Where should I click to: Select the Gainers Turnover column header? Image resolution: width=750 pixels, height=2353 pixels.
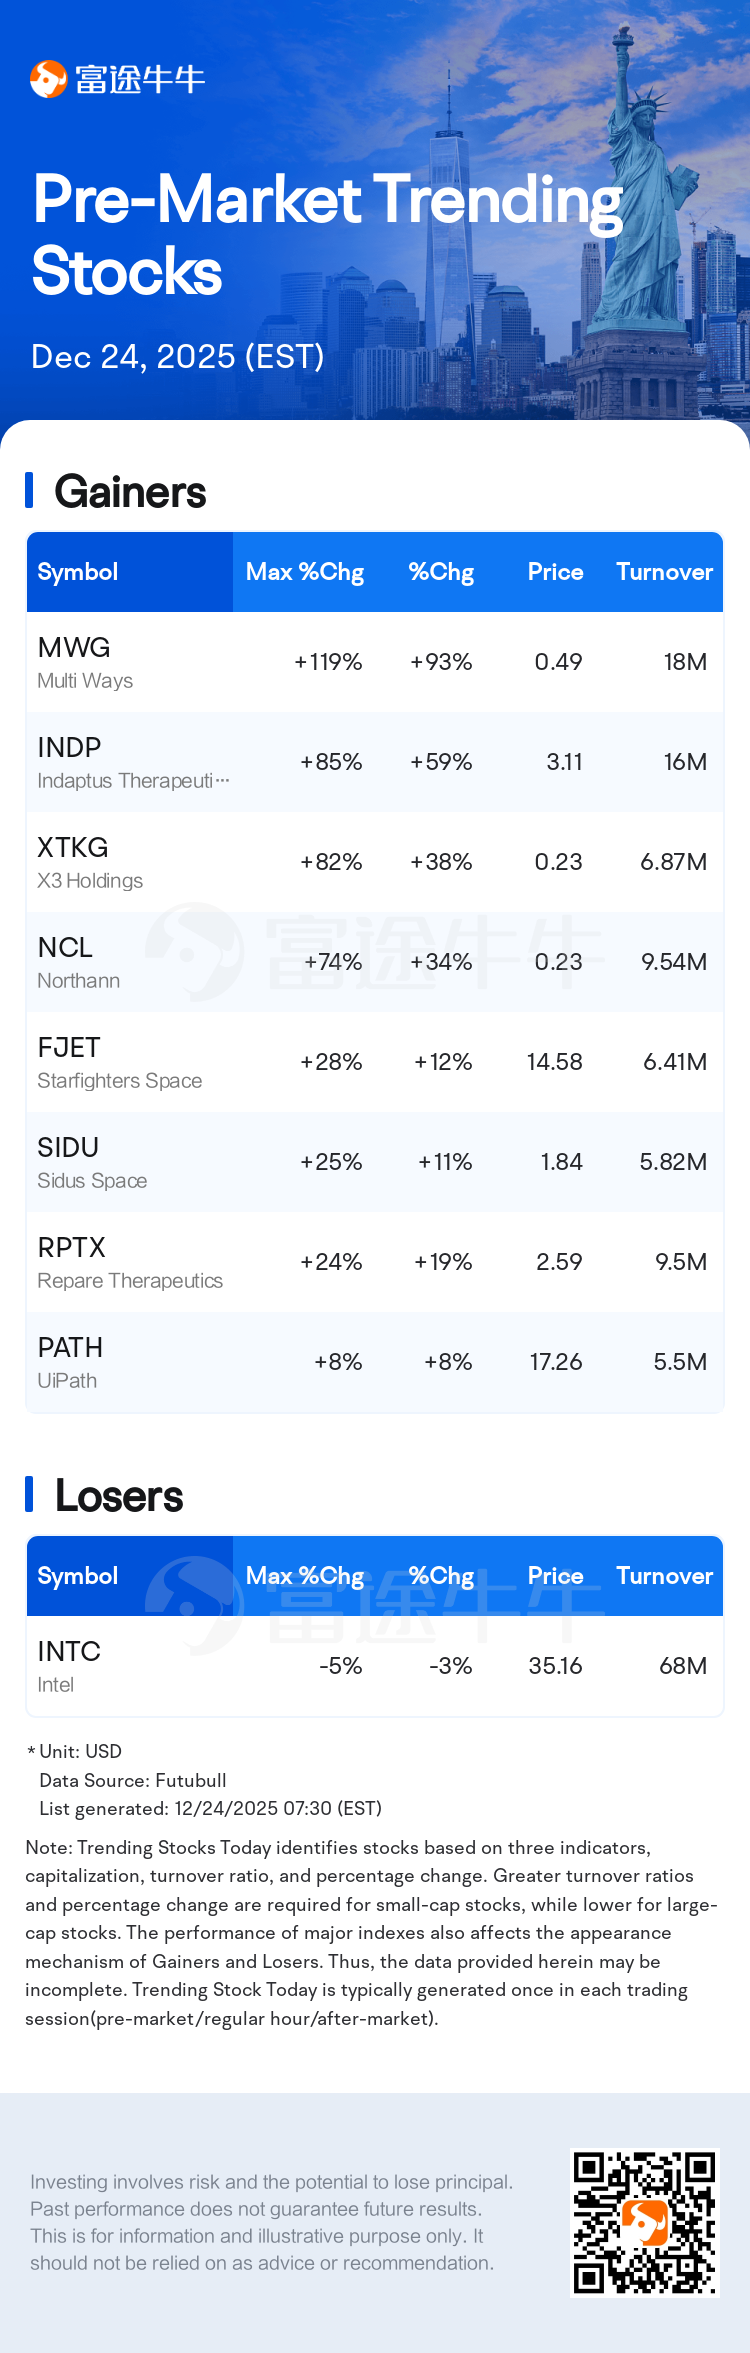pos(664,572)
